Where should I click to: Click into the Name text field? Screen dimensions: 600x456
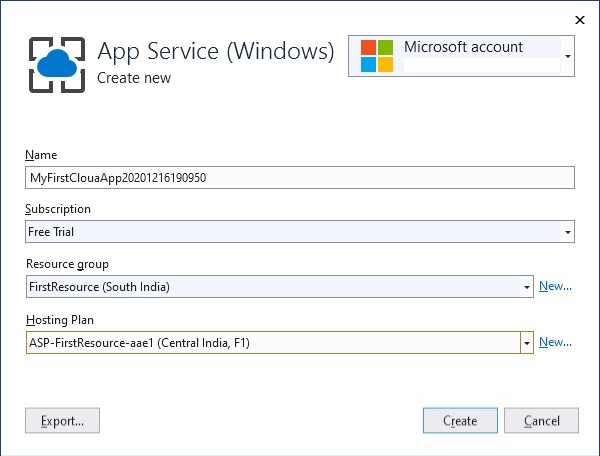click(x=300, y=178)
